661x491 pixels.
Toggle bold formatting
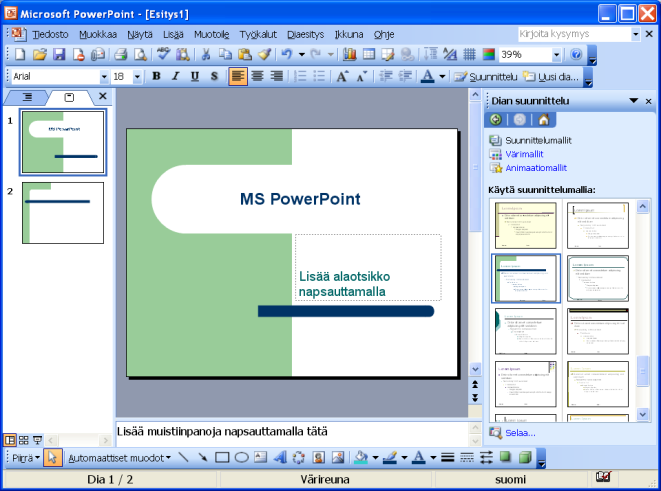[x=156, y=76]
